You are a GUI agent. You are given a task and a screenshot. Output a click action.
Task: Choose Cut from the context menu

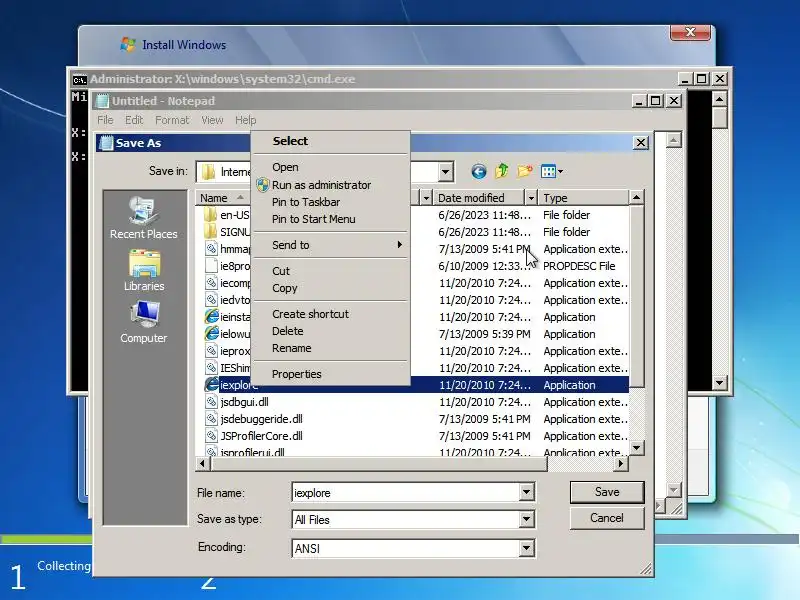[x=332, y=271]
